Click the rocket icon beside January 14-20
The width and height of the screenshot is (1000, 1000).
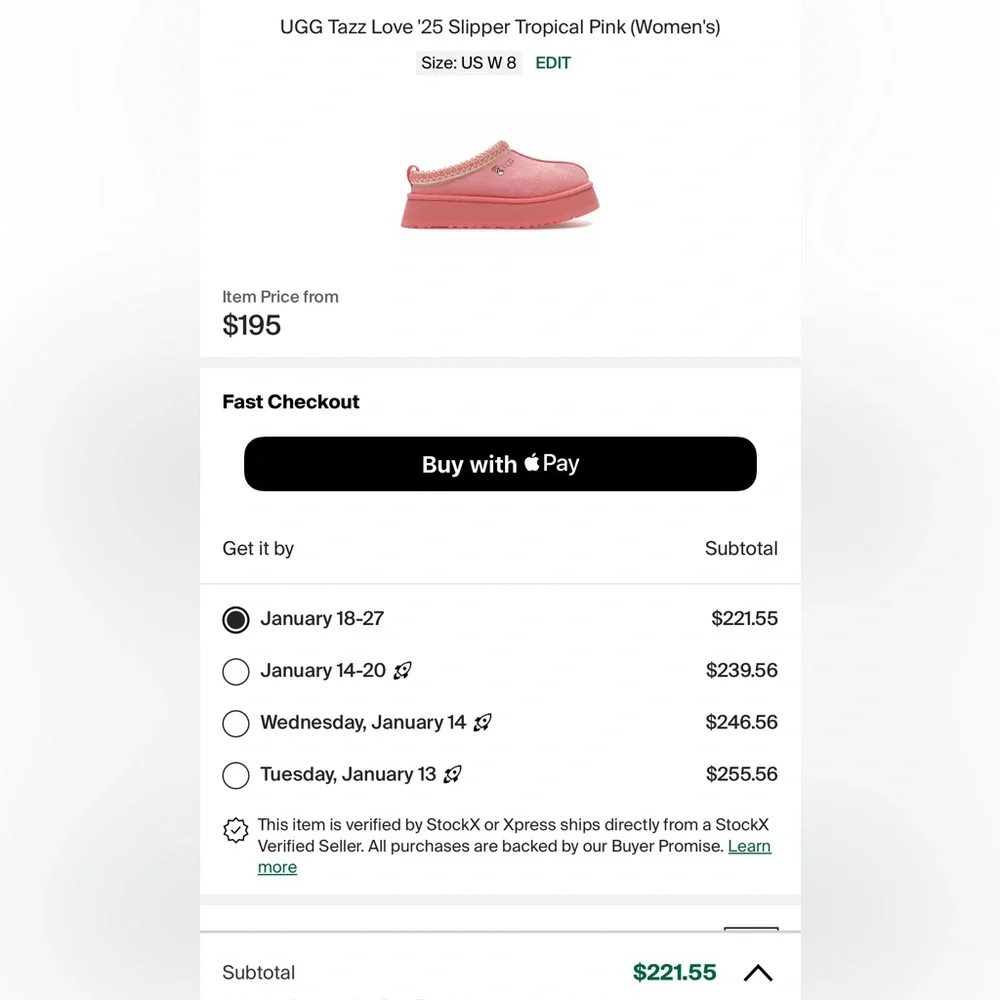(403, 671)
